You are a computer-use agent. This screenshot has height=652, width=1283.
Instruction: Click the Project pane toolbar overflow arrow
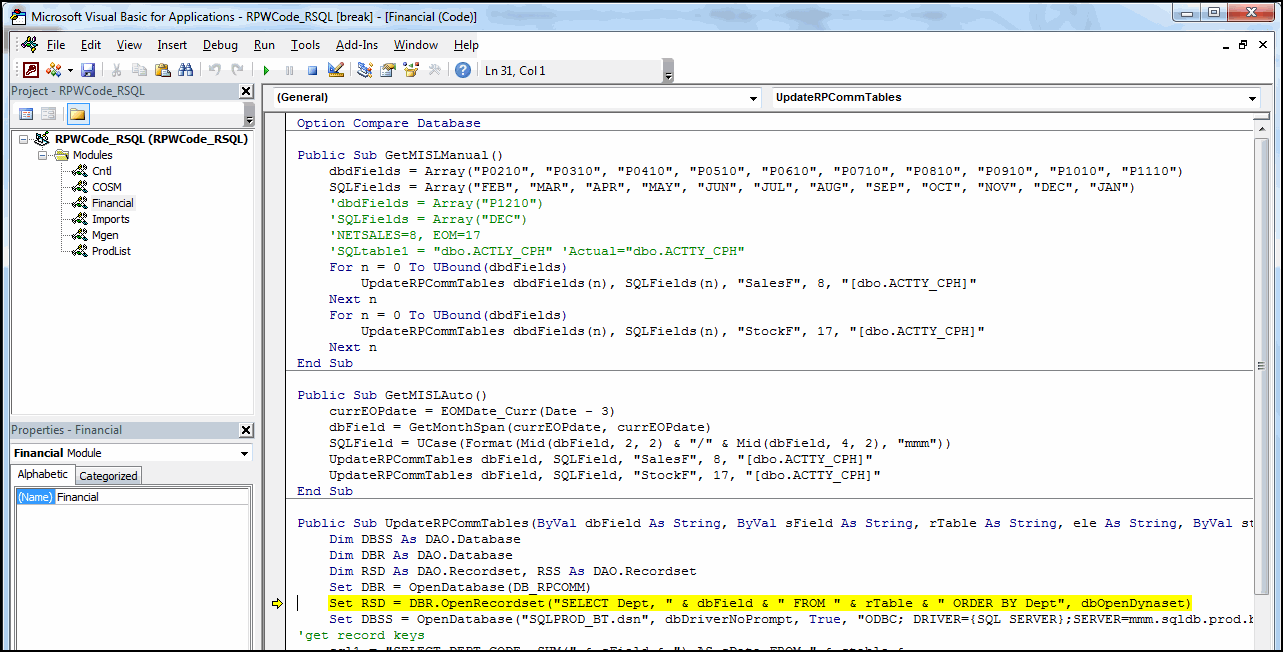point(248,114)
